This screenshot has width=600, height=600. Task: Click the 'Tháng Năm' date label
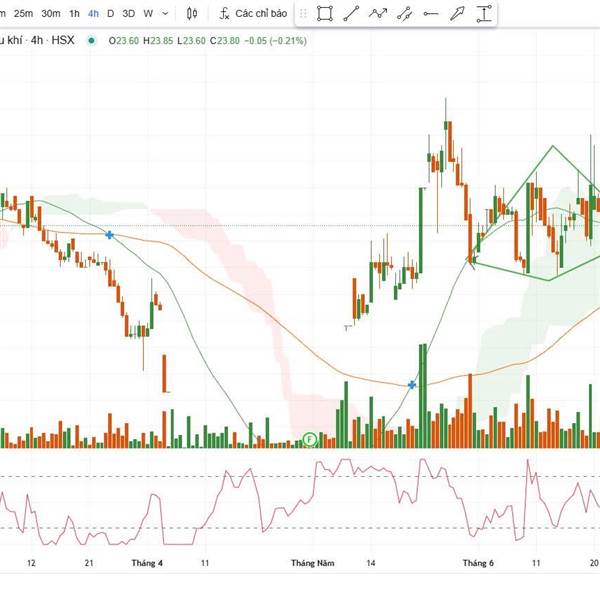[x=312, y=563]
